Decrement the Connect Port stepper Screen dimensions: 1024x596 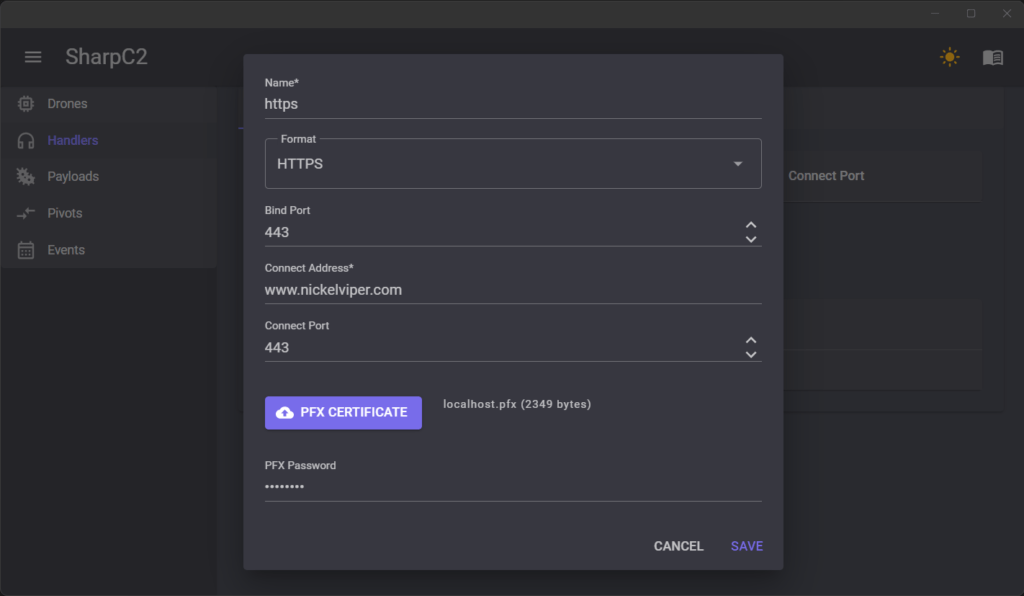751,354
